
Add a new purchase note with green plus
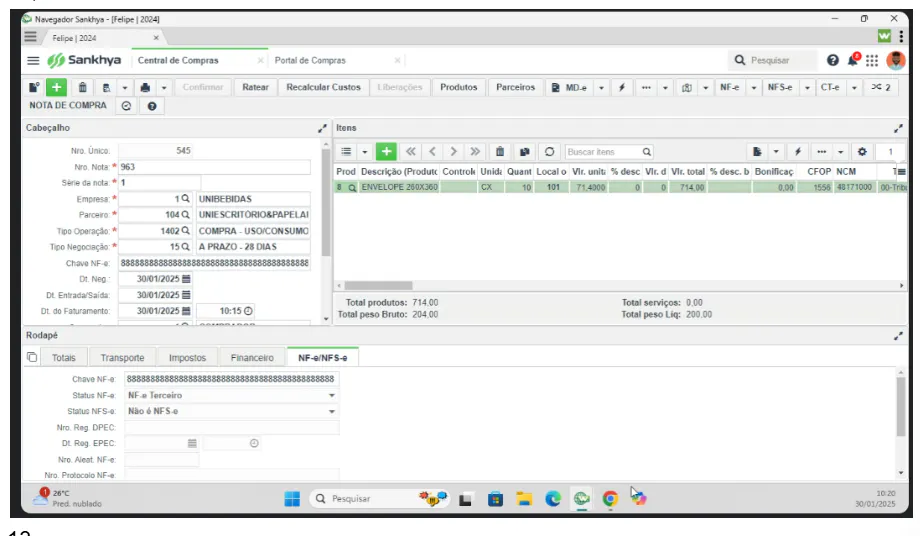[56, 87]
